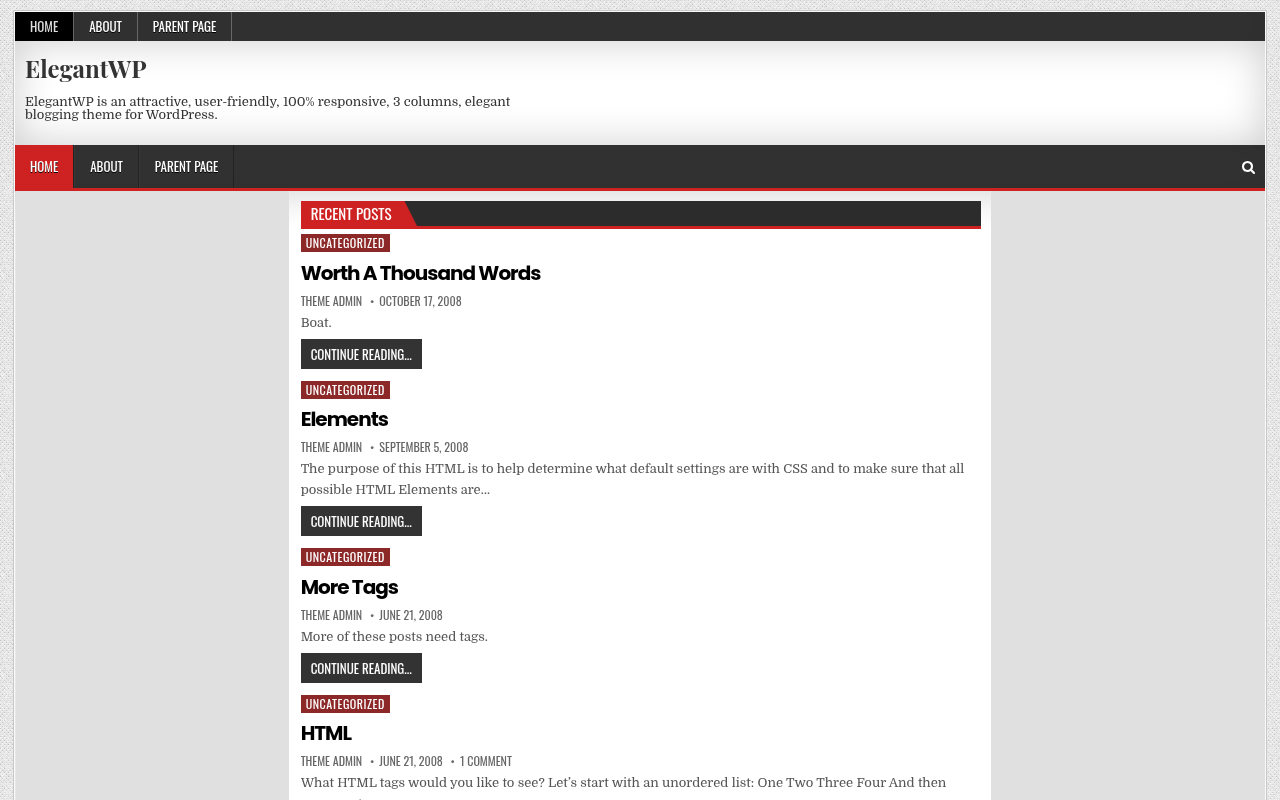Click HOME in the top secondary menu
Image resolution: width=1280 pixels, height=800 pixels.
pos(44,27)
